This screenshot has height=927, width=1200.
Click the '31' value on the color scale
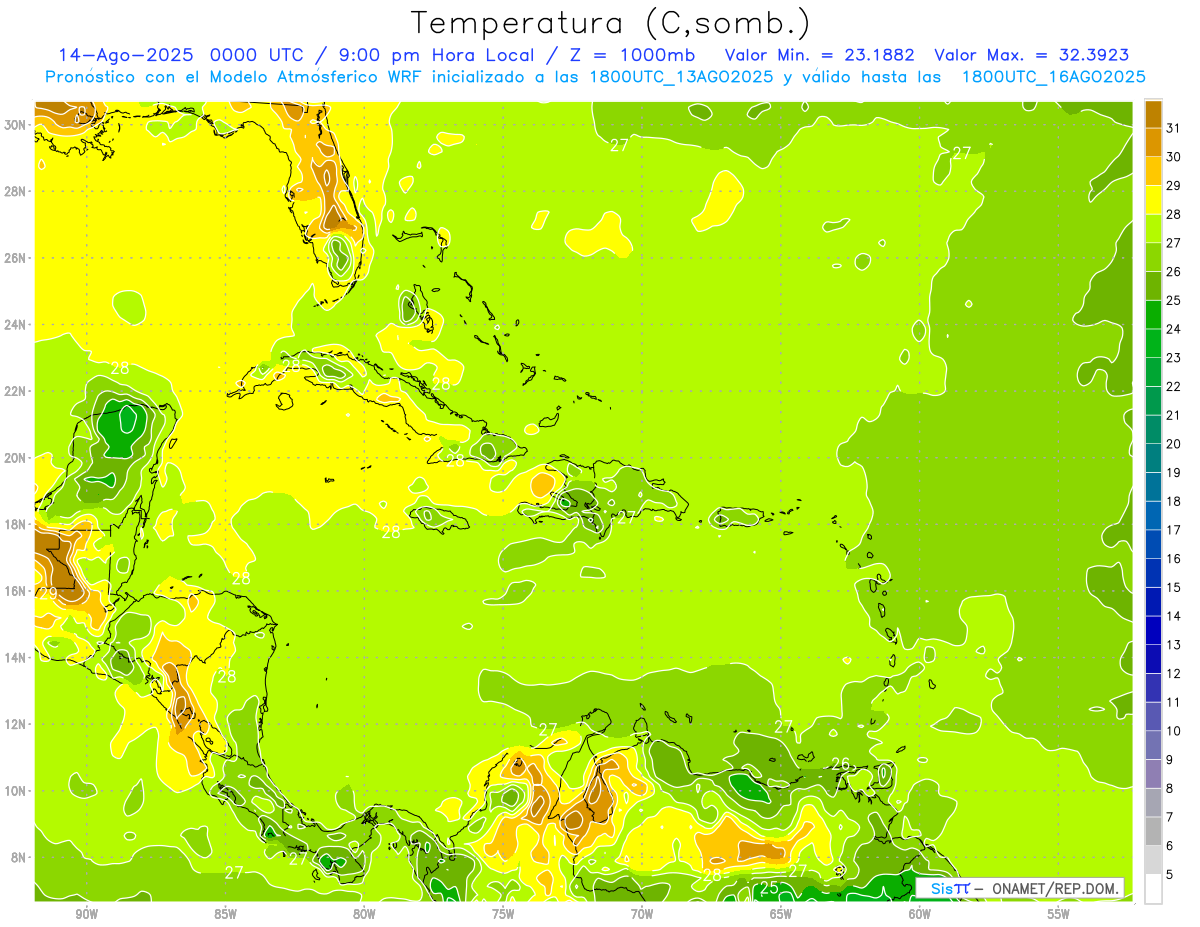1173,128
